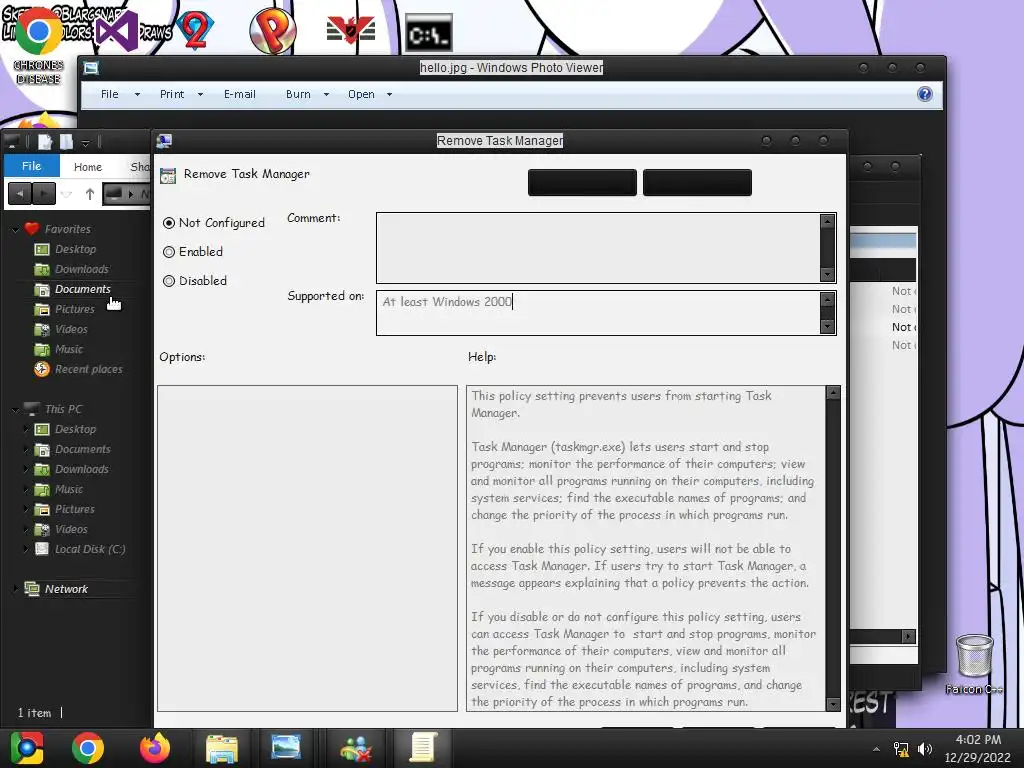Screen dimensions: 1024x768
Task: Open the number 2 game desktop icon
Action: (195, 31)
